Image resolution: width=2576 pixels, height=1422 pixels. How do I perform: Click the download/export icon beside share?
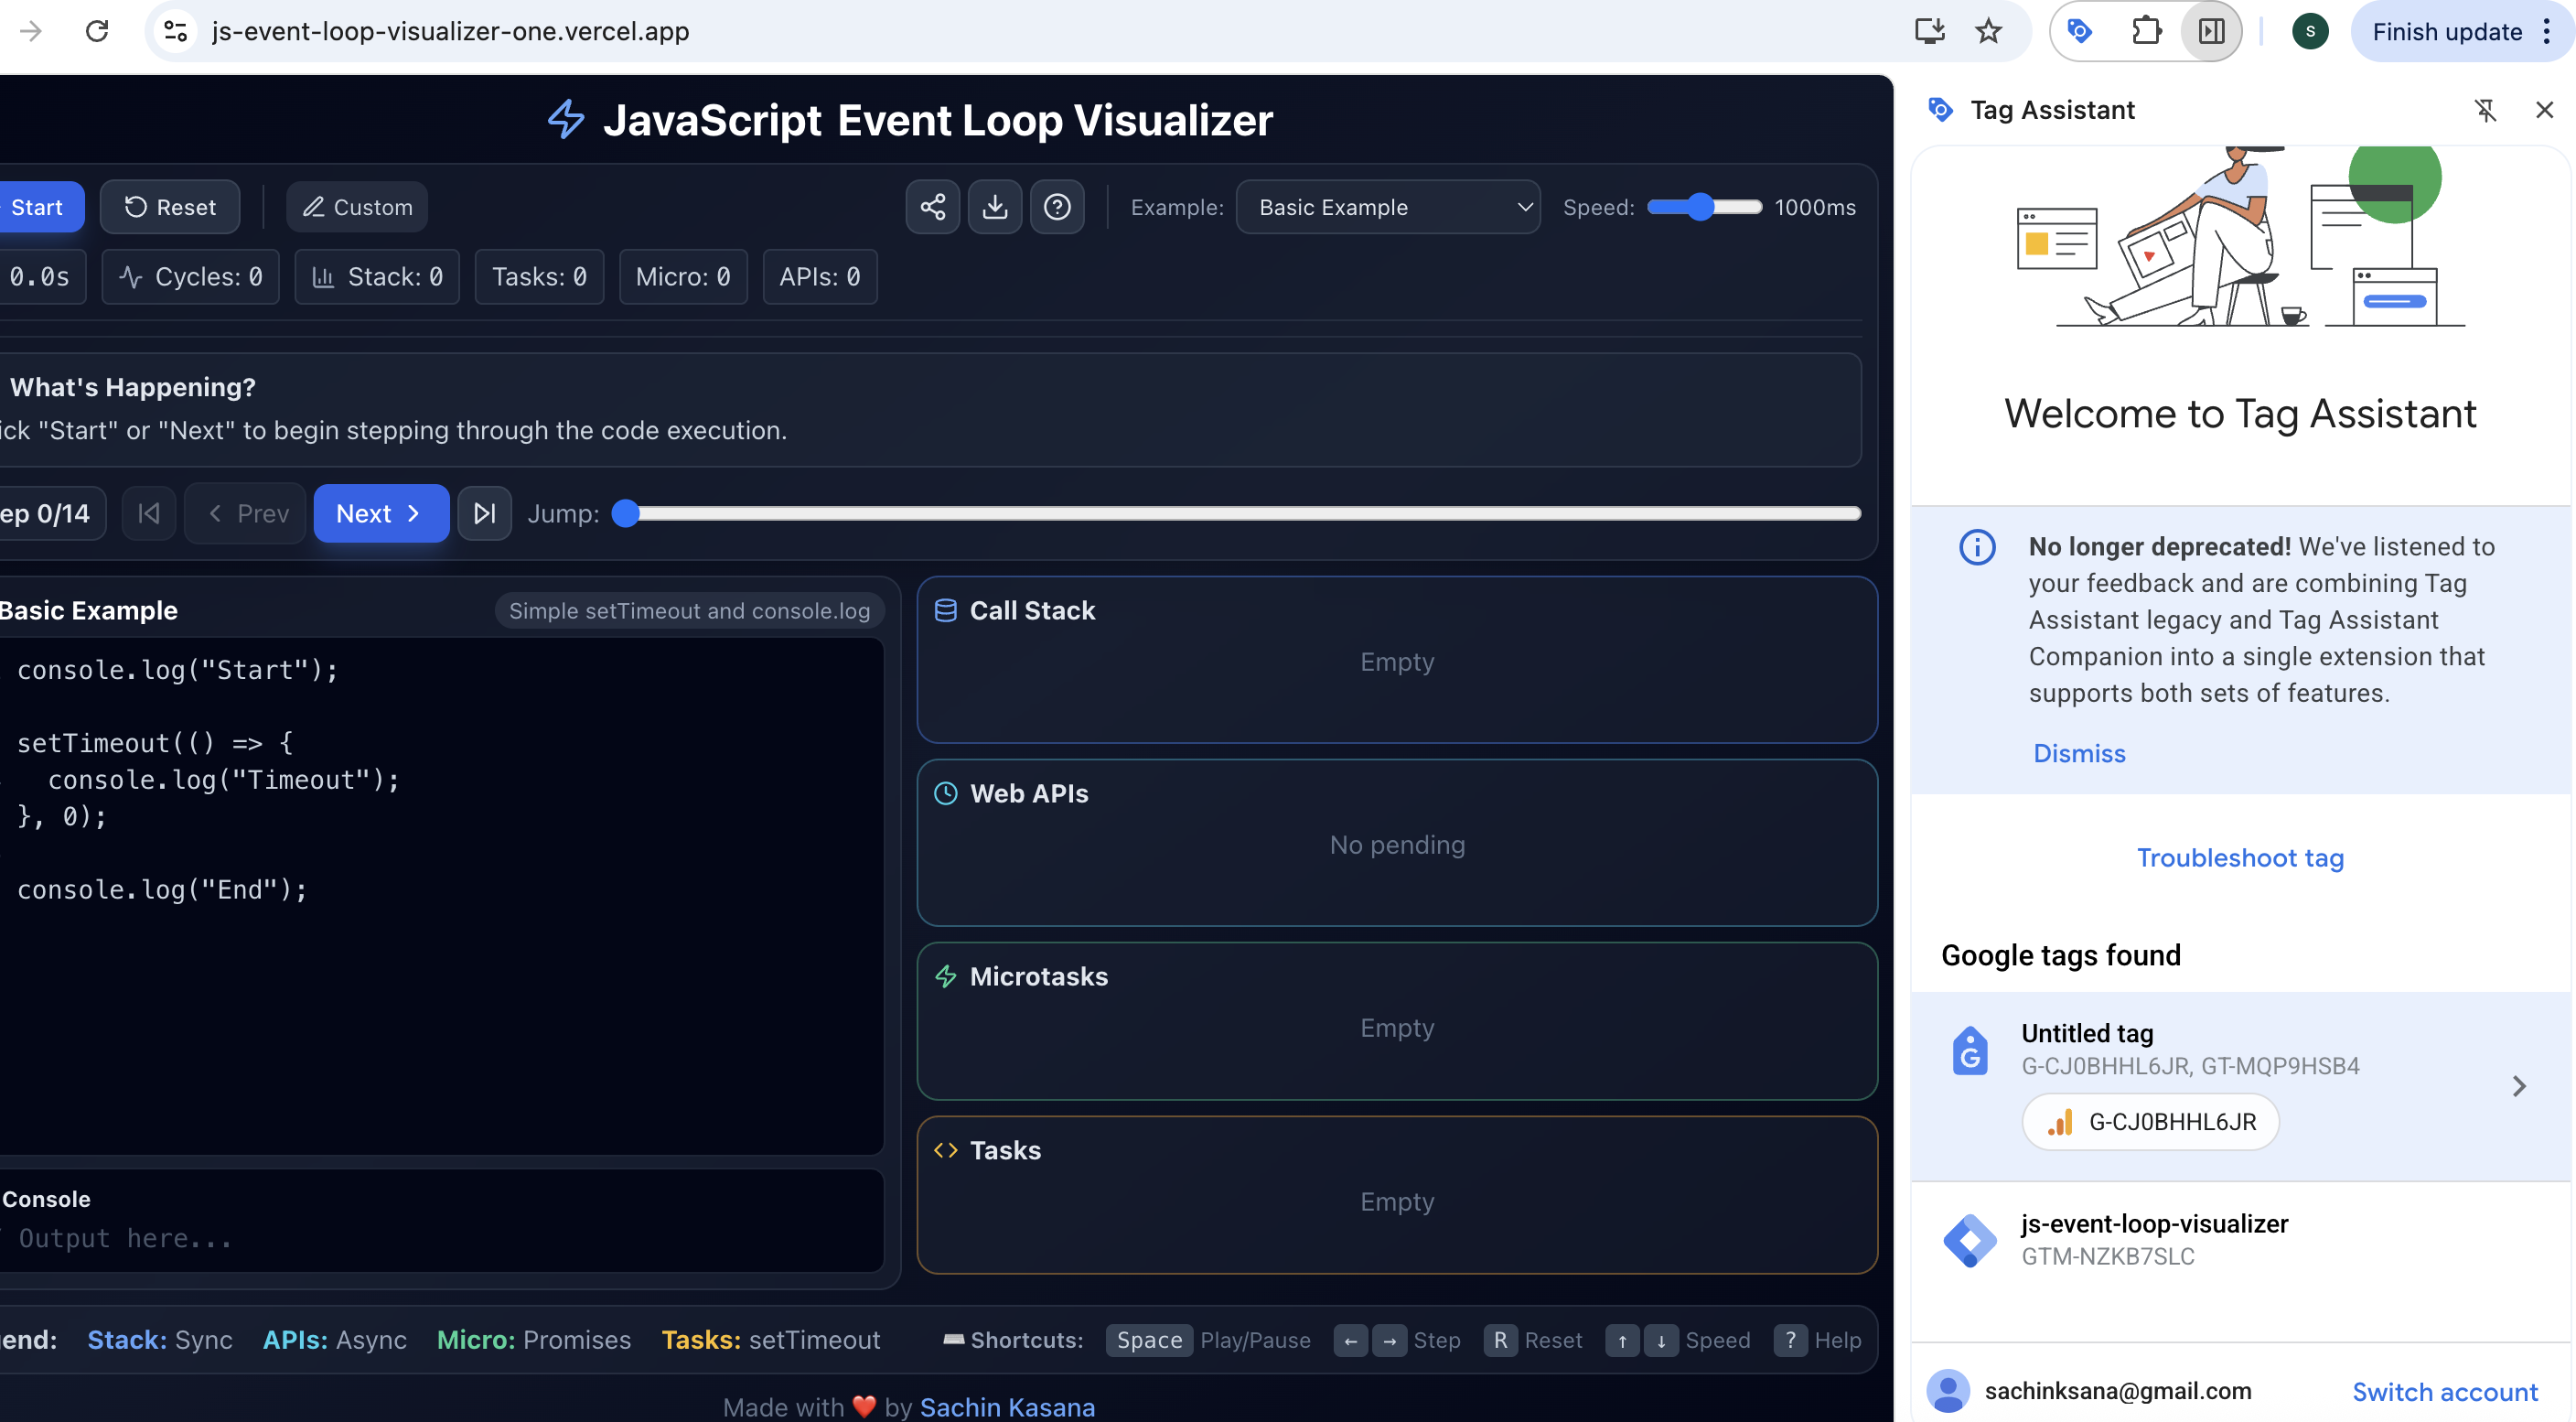[995, 207]
